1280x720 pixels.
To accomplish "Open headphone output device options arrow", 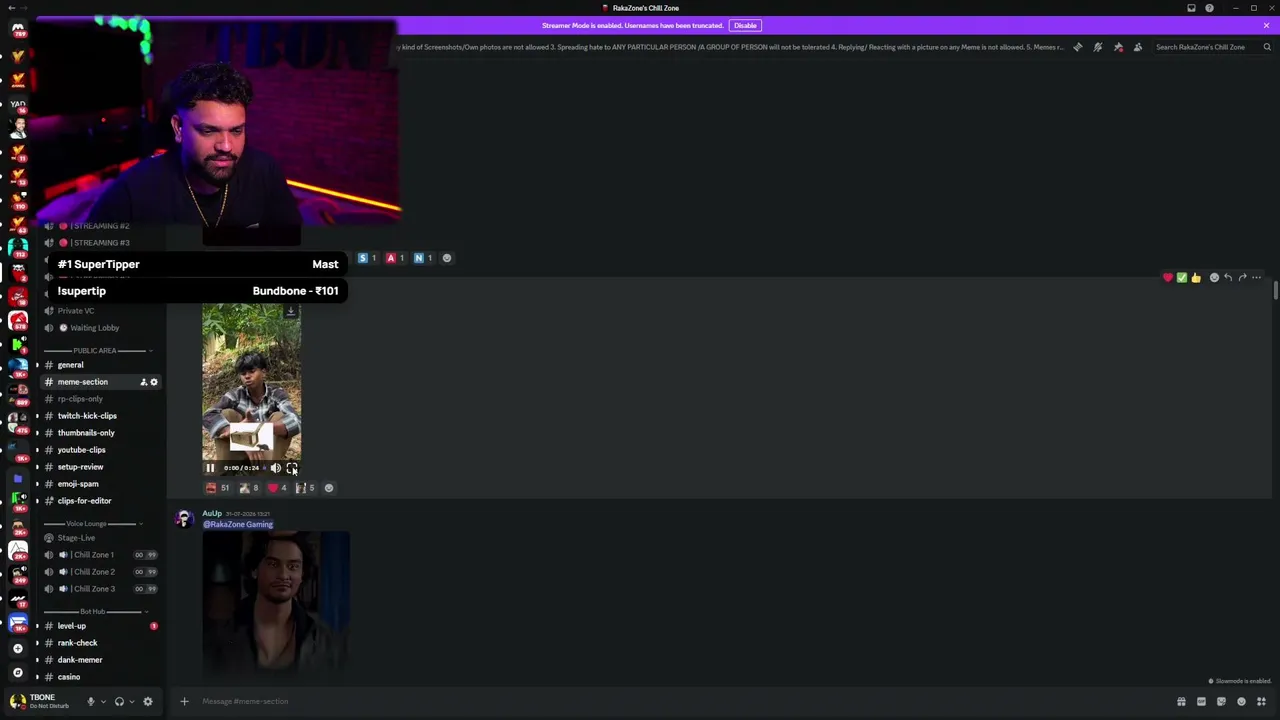I will pos(131,702).
